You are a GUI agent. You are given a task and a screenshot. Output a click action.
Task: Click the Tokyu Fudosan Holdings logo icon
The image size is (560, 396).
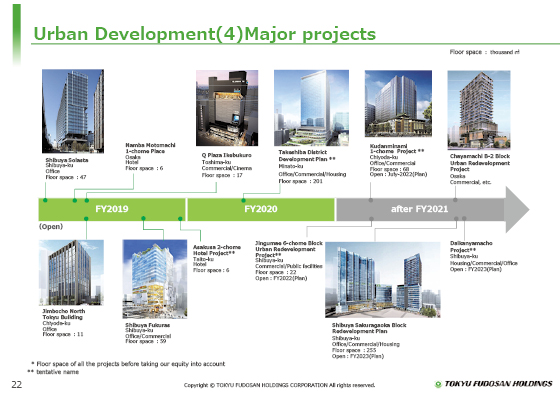click(438, 384)
